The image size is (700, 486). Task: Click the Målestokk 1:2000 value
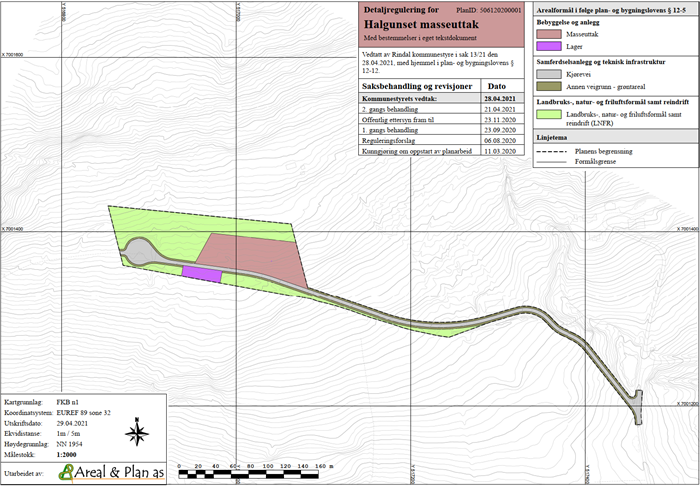[69, 454]
